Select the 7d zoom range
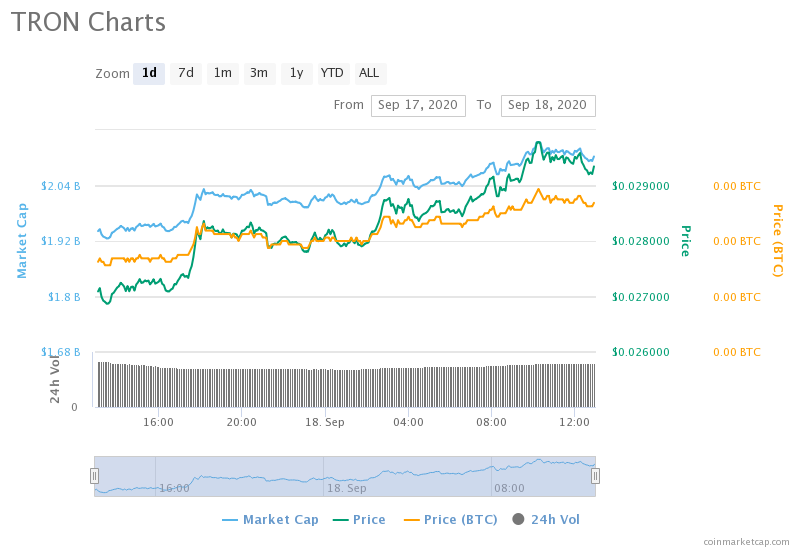The image size is (800, 550). (x=186, y=73)
